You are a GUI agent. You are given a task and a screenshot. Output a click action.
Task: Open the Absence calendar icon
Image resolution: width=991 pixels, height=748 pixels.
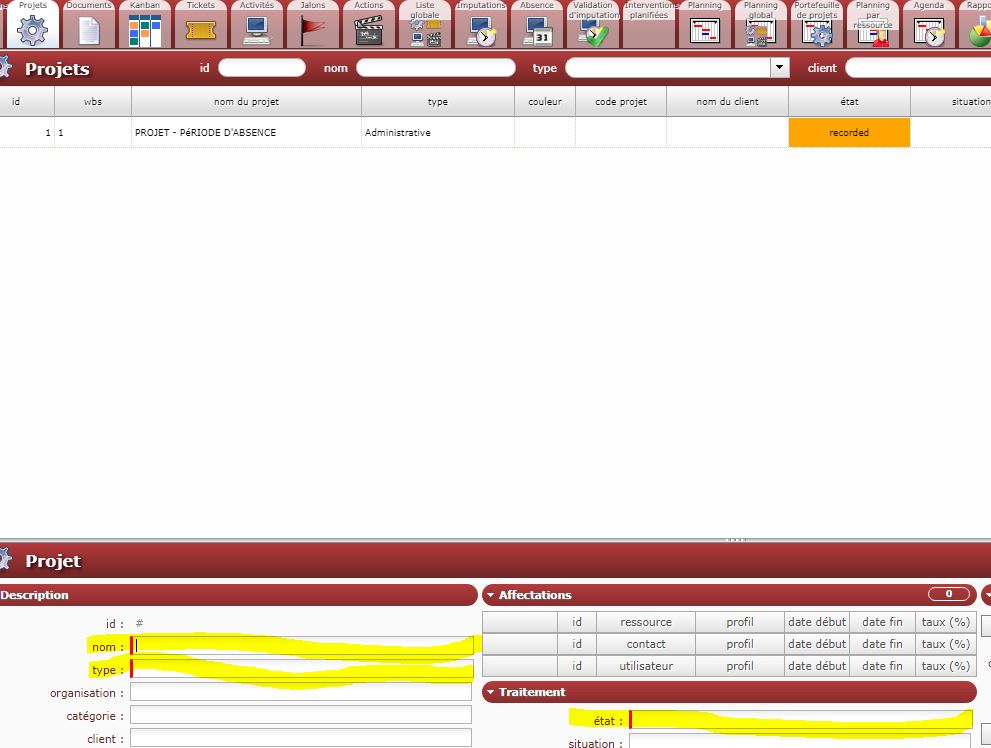537,33
